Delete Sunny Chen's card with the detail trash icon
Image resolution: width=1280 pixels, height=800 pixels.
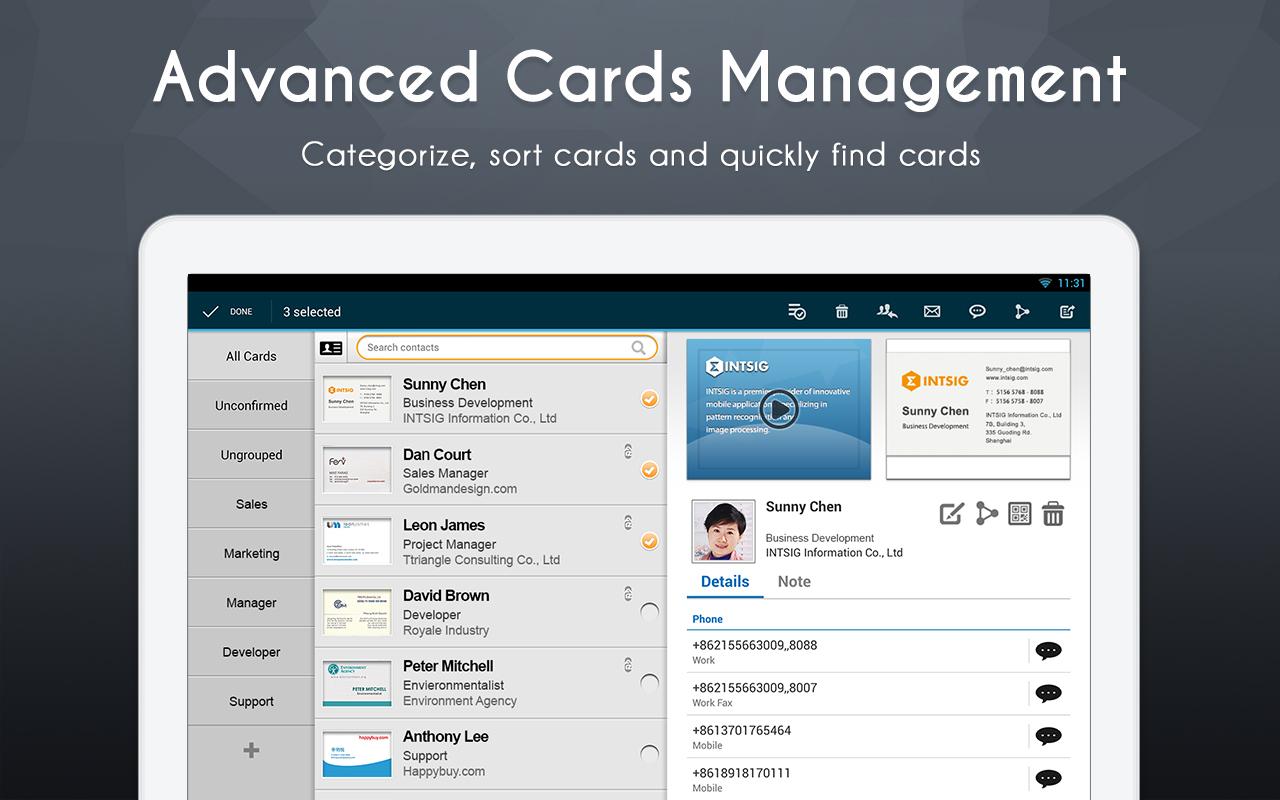coord(1053,514)
